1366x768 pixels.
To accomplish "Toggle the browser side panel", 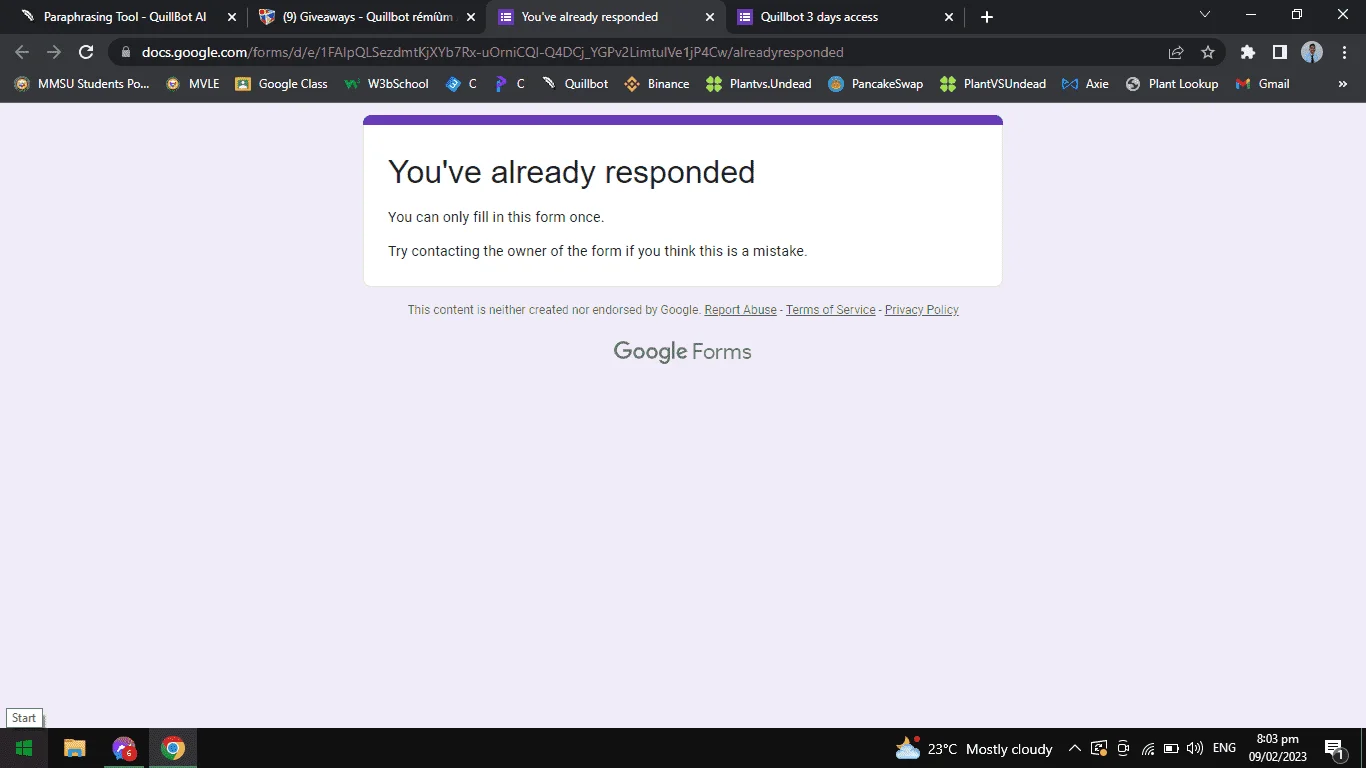I will (x=1279, y=52).
